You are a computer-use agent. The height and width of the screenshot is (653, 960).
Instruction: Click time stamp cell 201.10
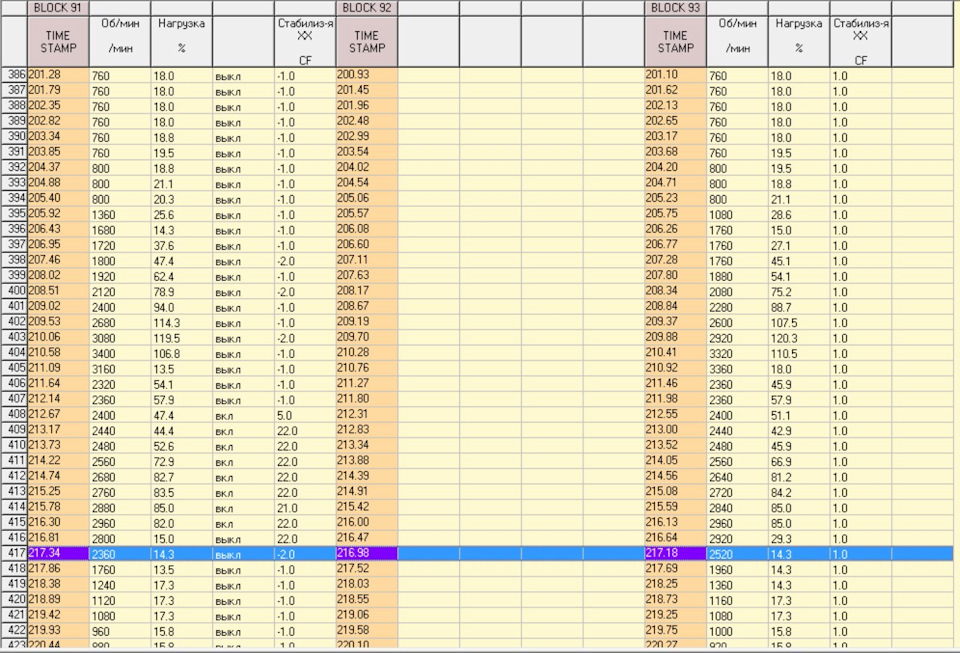pyautogui.click(x=675, y=75)
